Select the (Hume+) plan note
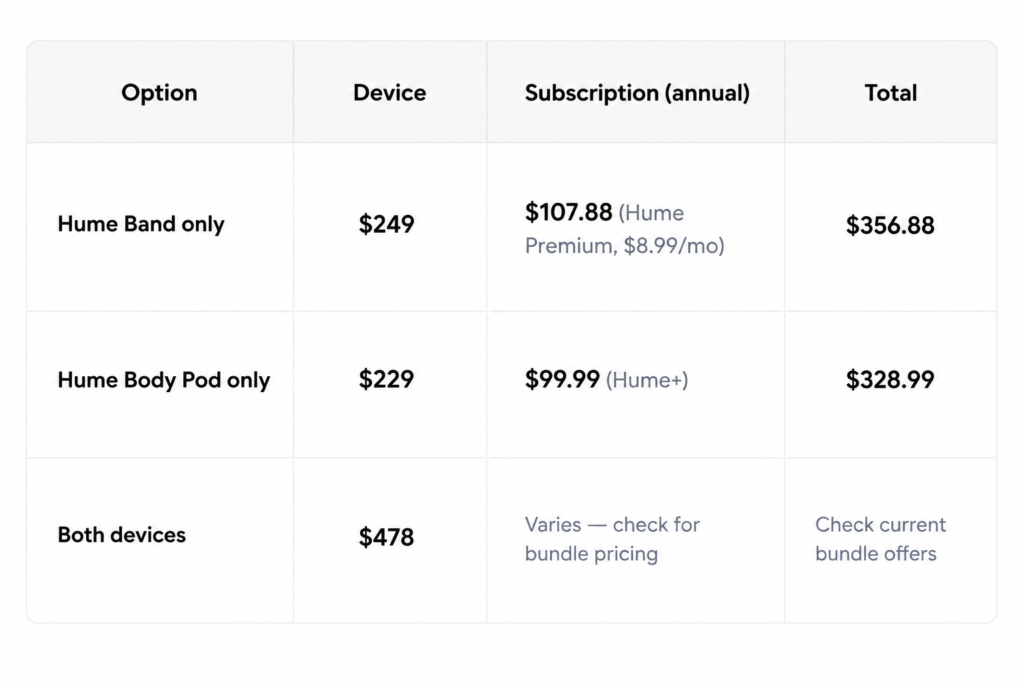The height and width of the screenshot is (683, 1024). [647, 380]
